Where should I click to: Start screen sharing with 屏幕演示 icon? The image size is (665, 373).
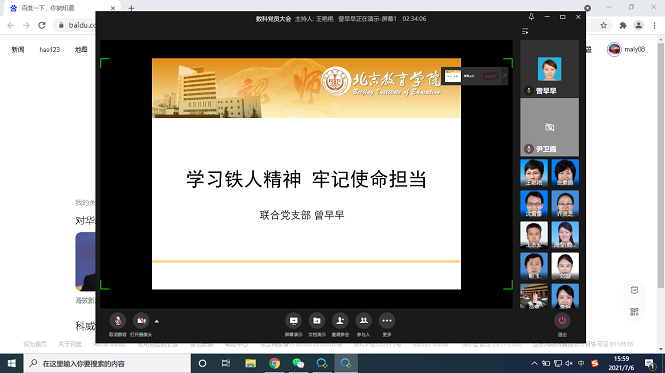coord(293,321)
